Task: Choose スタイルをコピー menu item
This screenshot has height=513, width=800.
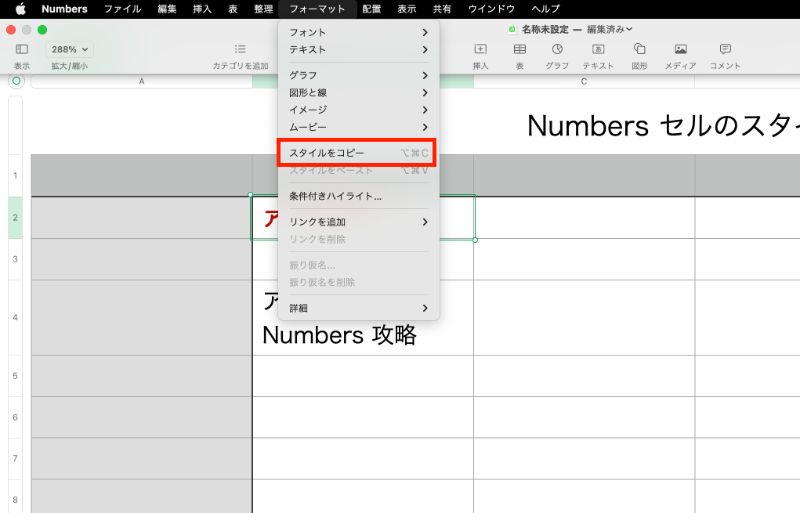Action: point(357,153)
